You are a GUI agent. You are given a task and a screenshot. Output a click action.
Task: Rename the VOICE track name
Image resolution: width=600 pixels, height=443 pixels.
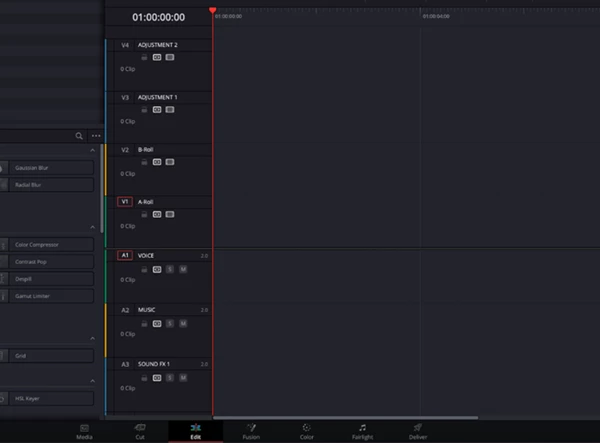pos(146,256)
